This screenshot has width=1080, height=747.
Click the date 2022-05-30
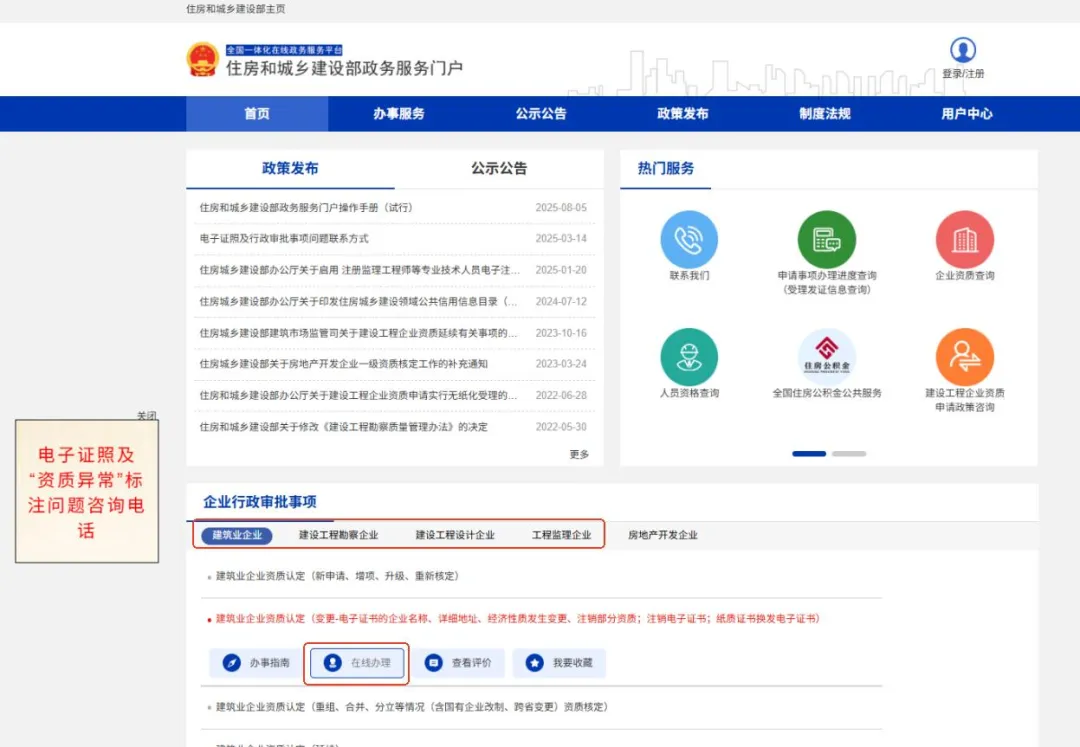point(561,427)
